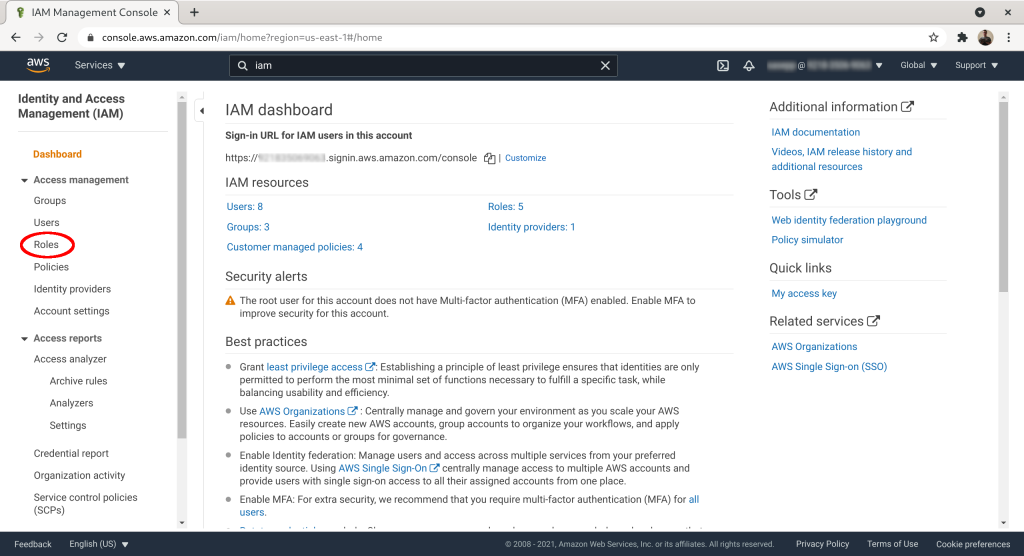Click the browser address bar URL
1024x556 pixels.
click(x=242, y=37)
